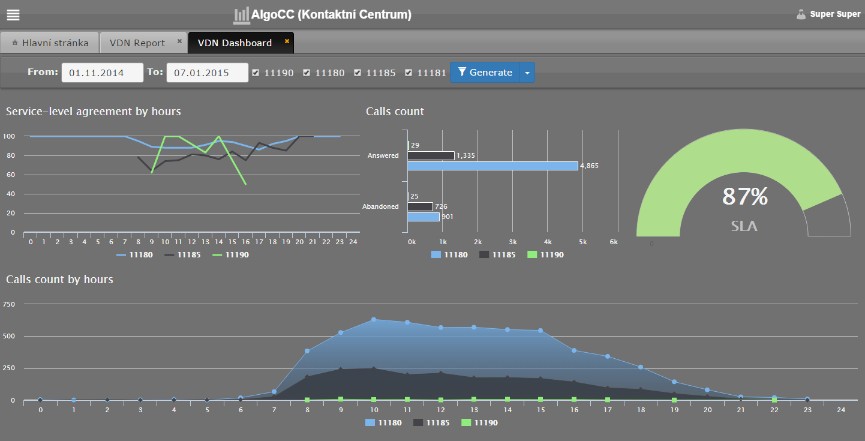865x441 pixels.
Task: Disable the 11185 checkbox in filter bar
Action: tap(358, 72)
